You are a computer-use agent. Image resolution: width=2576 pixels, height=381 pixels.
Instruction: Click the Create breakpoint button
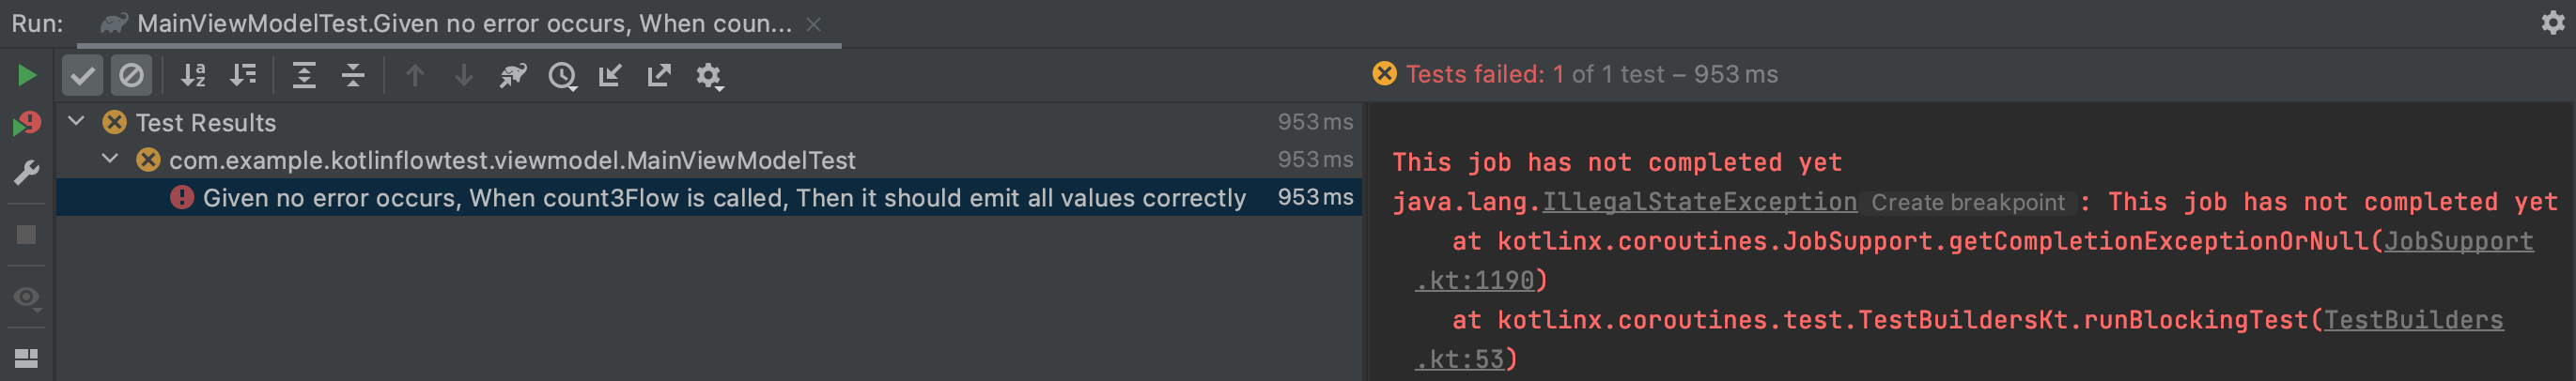coord(1967,203)
